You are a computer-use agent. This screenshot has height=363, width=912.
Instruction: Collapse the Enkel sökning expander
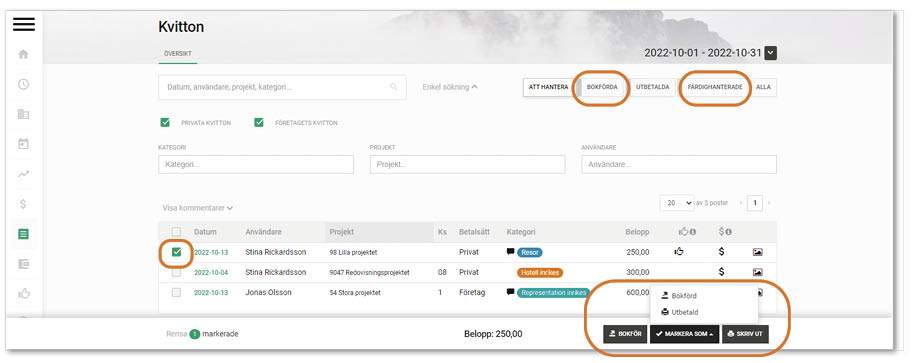click(x=450, y=87)
